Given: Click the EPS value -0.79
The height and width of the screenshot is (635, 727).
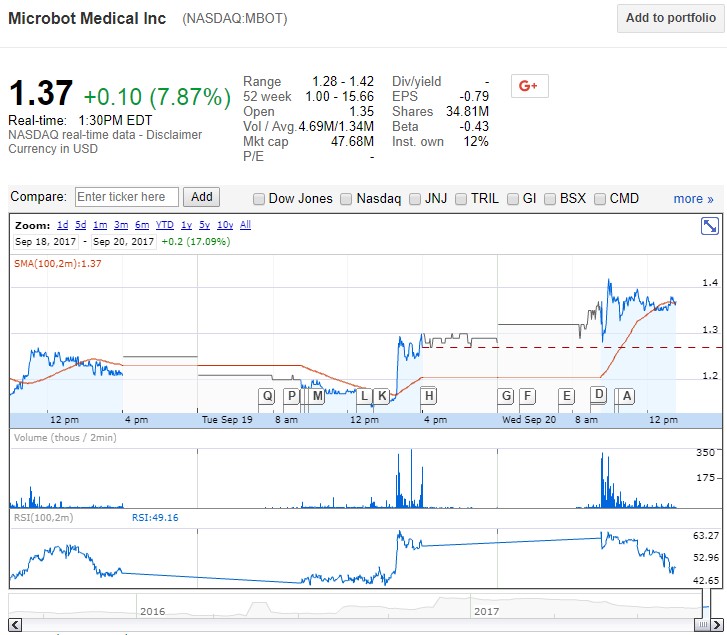Looking at the screenshot, I should point(474,96).
